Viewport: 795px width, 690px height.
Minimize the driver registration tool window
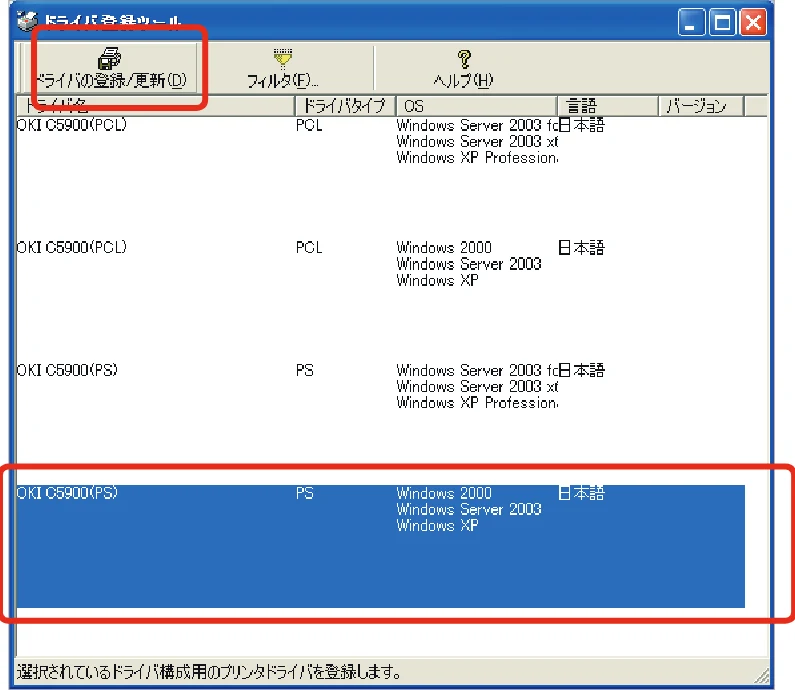coord(691,22)
